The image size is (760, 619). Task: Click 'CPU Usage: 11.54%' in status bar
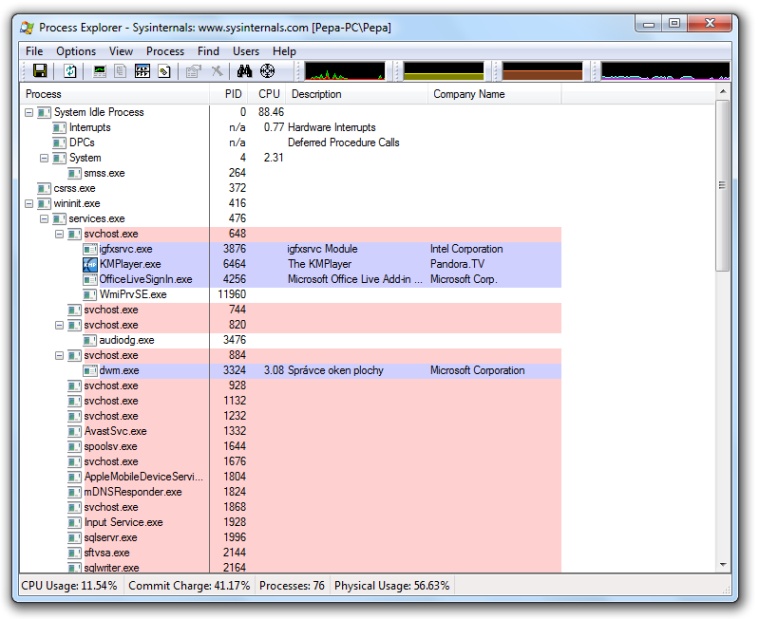[x=69, y=586]
